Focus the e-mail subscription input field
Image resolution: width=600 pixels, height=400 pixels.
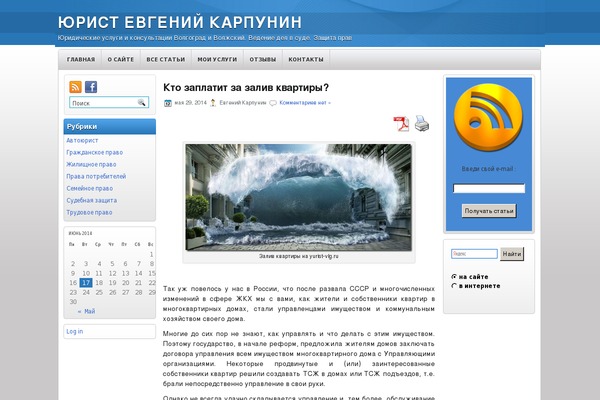[x=489, y=188]
